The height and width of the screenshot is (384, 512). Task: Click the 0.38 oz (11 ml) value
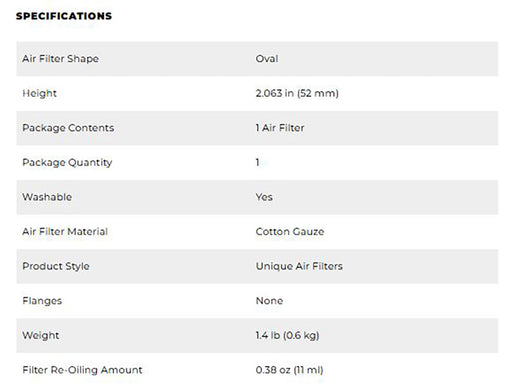point(289,370)
